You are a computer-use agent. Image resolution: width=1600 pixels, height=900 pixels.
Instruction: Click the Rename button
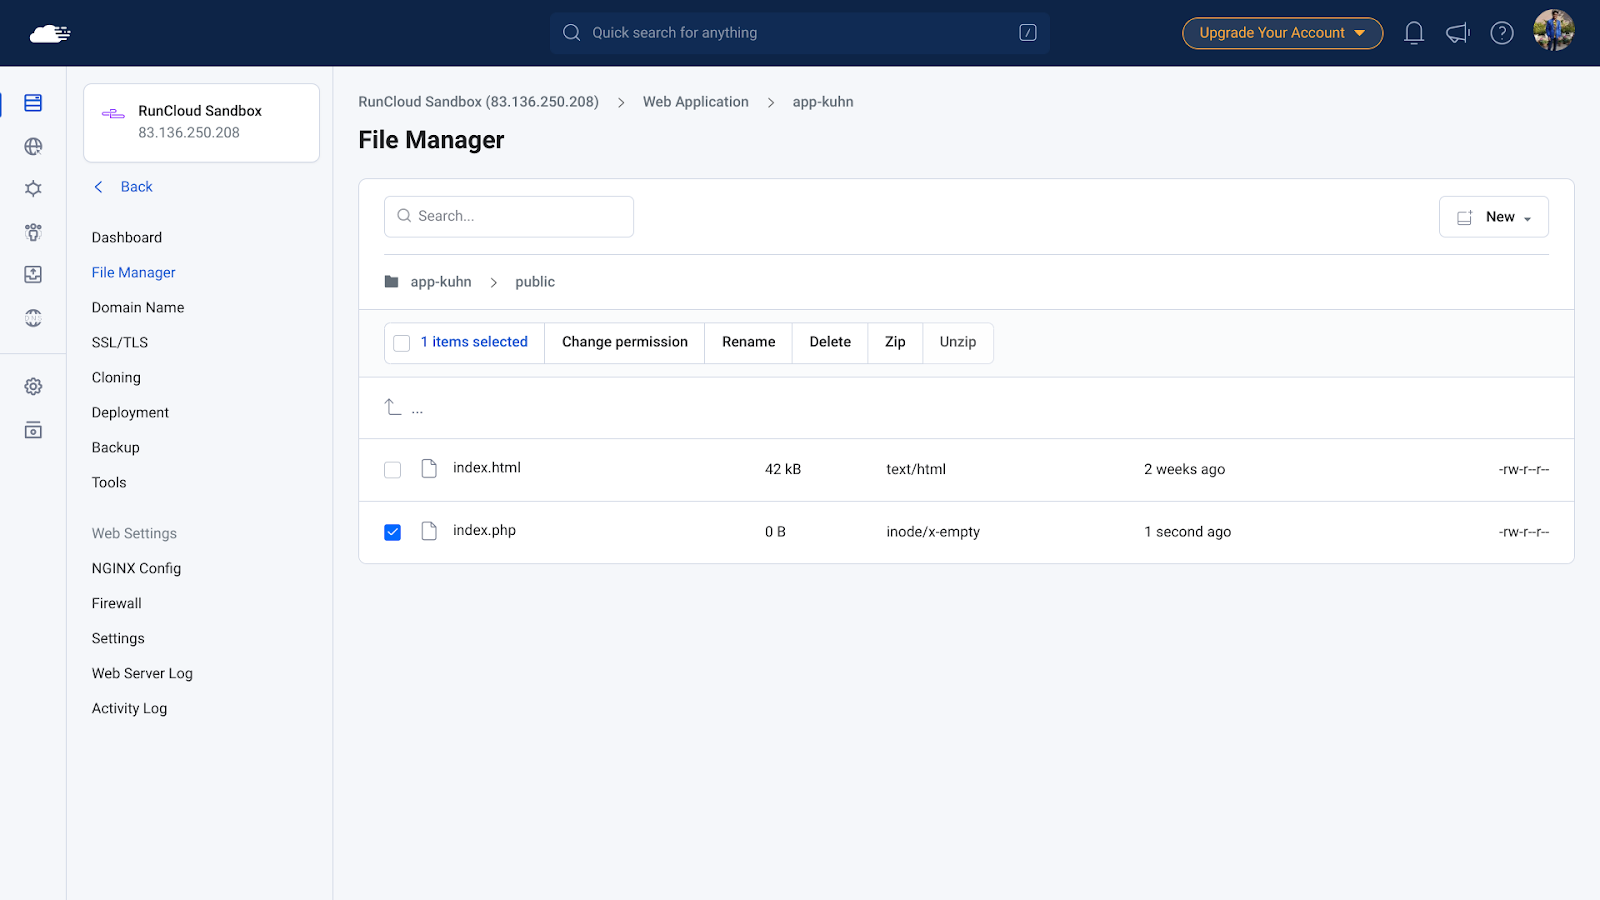click(749, 342)
